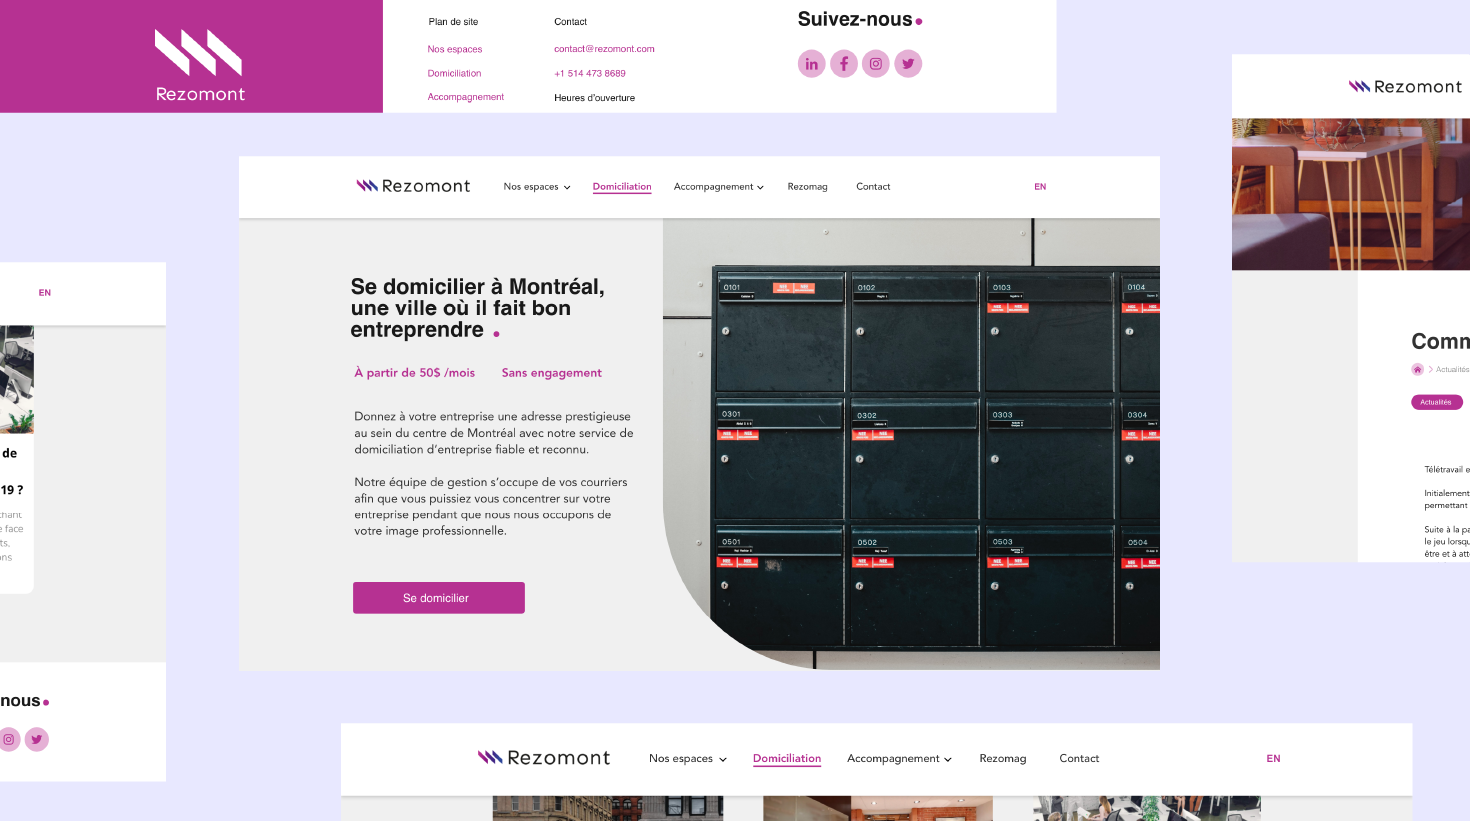The width and height of the screenshot is (1470, 821).
Task: Open Contact in the bottom navbar
Action: coord(1079,759)
